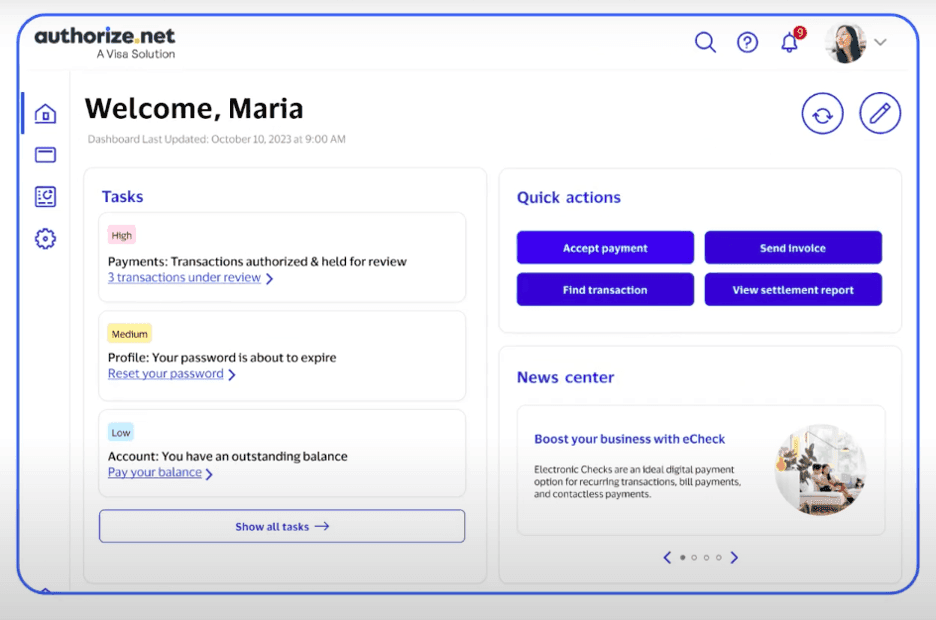The image size is (936, 620).
Task: Edit the dashboard using the pencil icon
Action: coord(879,113)
